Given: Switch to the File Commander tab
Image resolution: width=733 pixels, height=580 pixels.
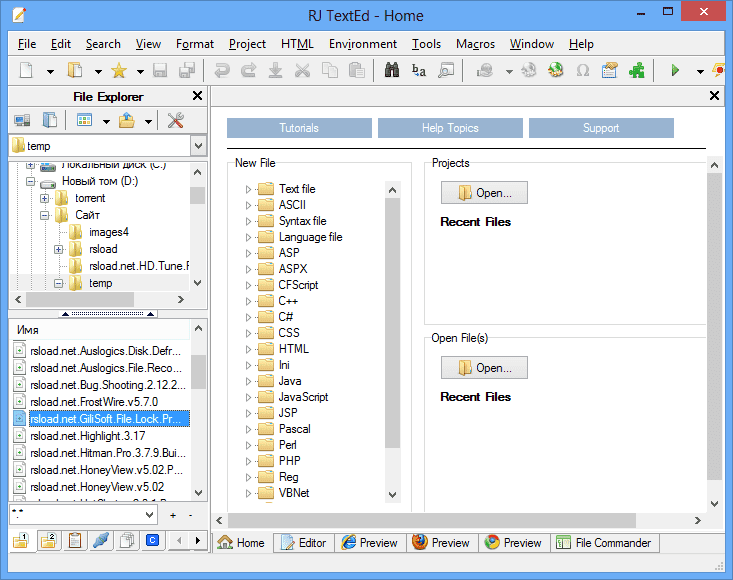Looking at the screenshot, I should [605, 543].
